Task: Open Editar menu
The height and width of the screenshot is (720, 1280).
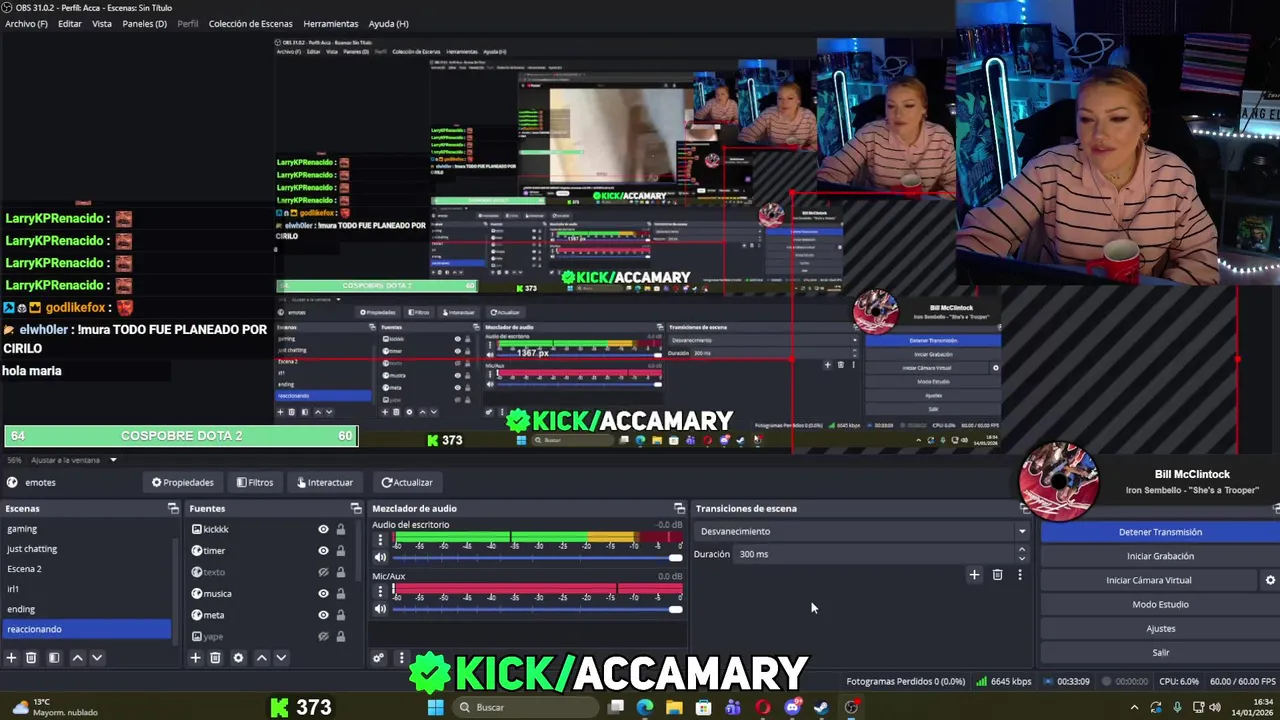Action: (x=70, y=23)
